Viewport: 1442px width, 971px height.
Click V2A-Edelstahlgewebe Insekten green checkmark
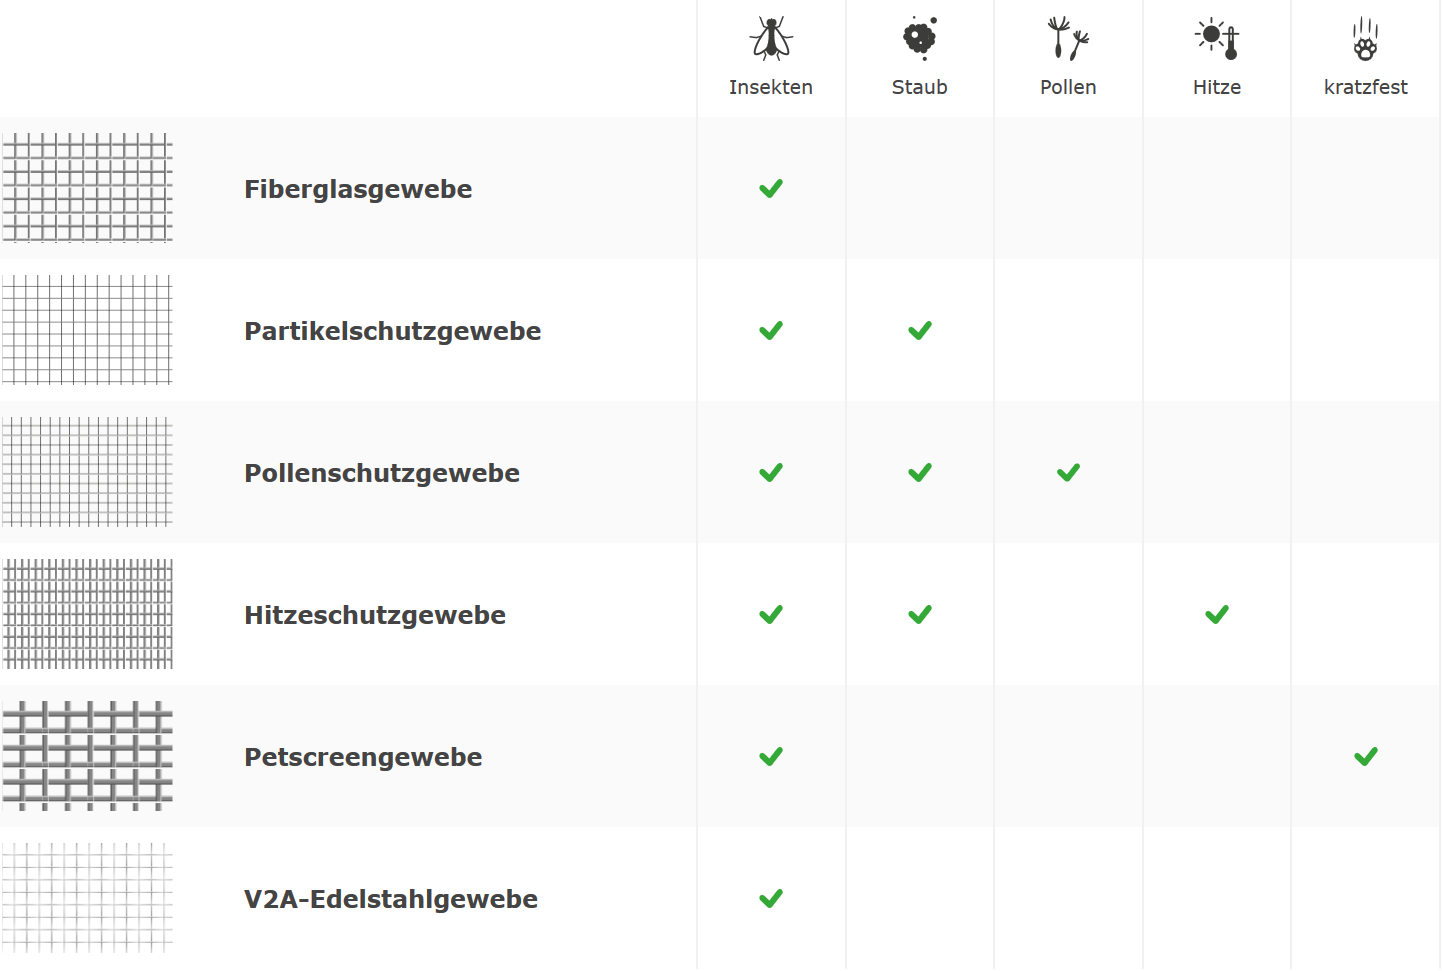[771, 899]
